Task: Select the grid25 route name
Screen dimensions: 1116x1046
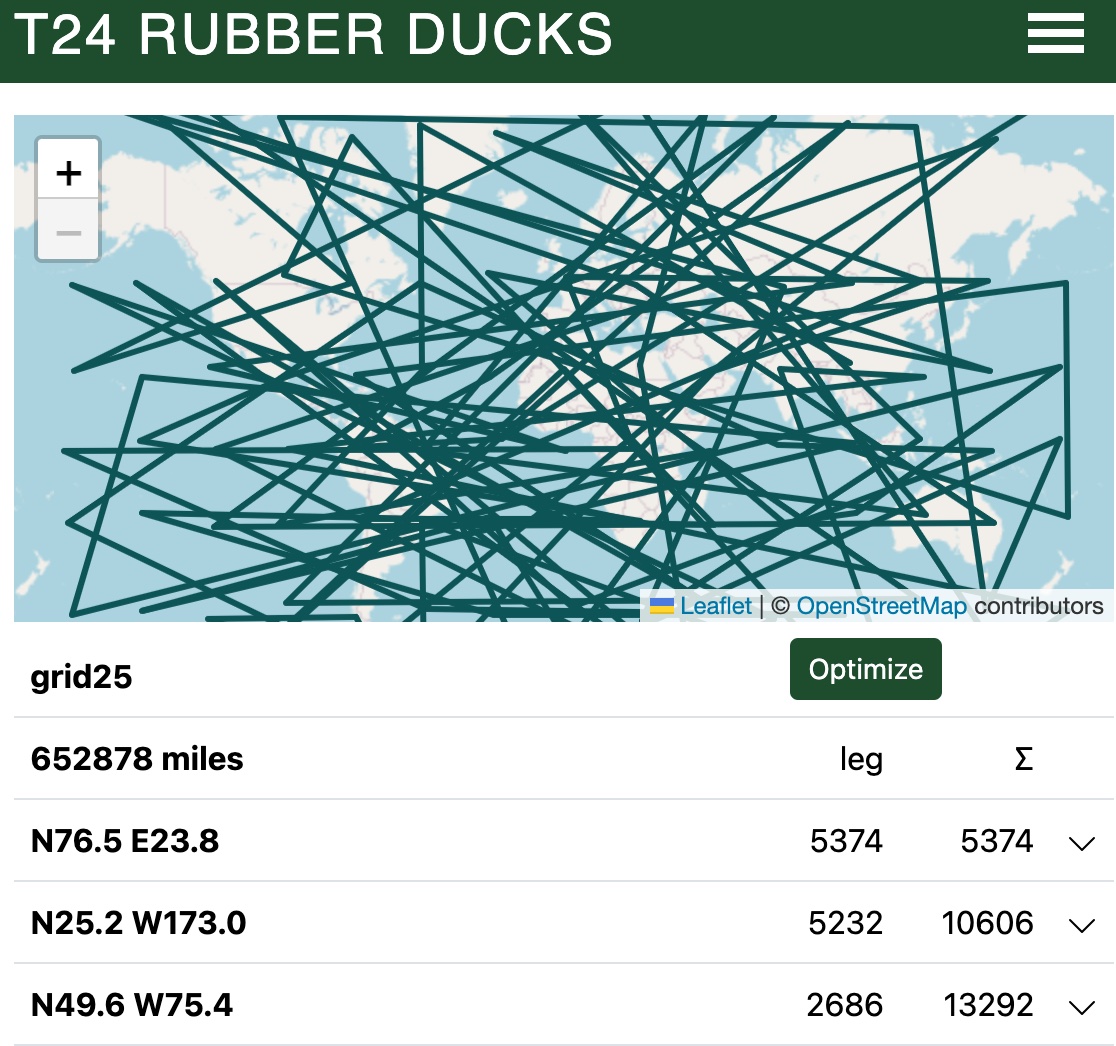Action: pyautogui.click(x=82, y=677)
